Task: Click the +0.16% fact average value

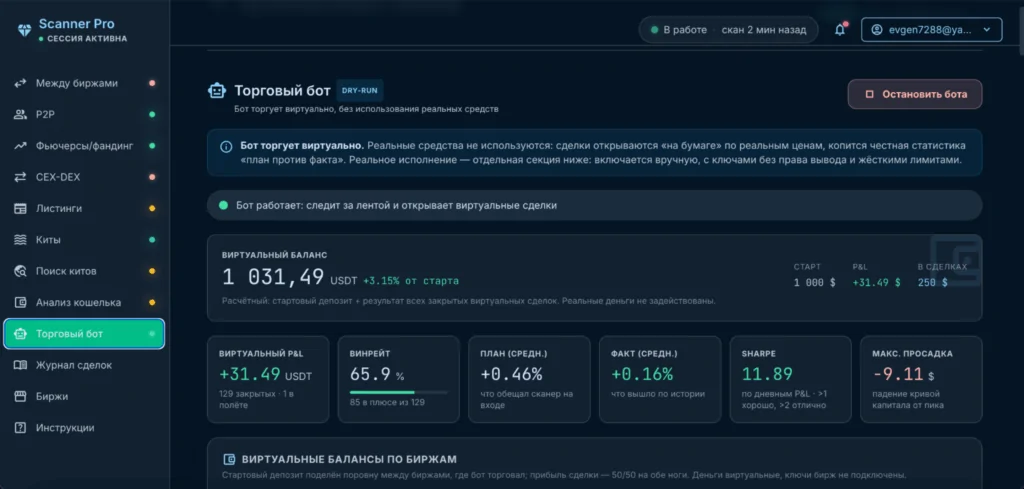Action: point(642,374)
